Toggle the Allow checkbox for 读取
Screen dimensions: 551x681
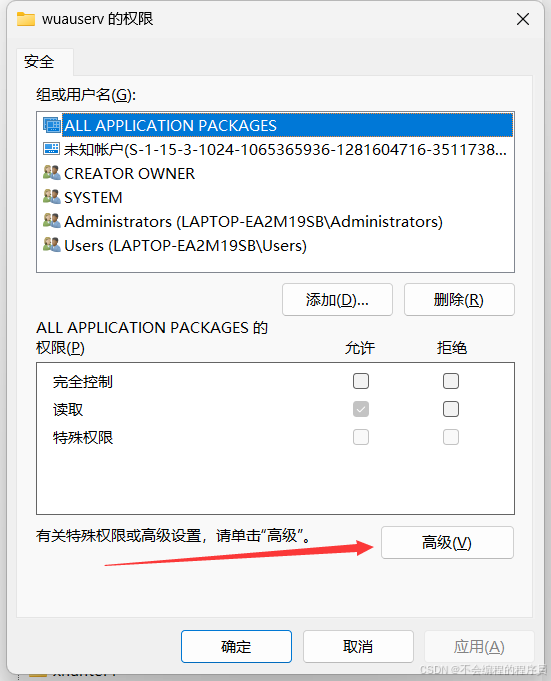click(361, 409)
